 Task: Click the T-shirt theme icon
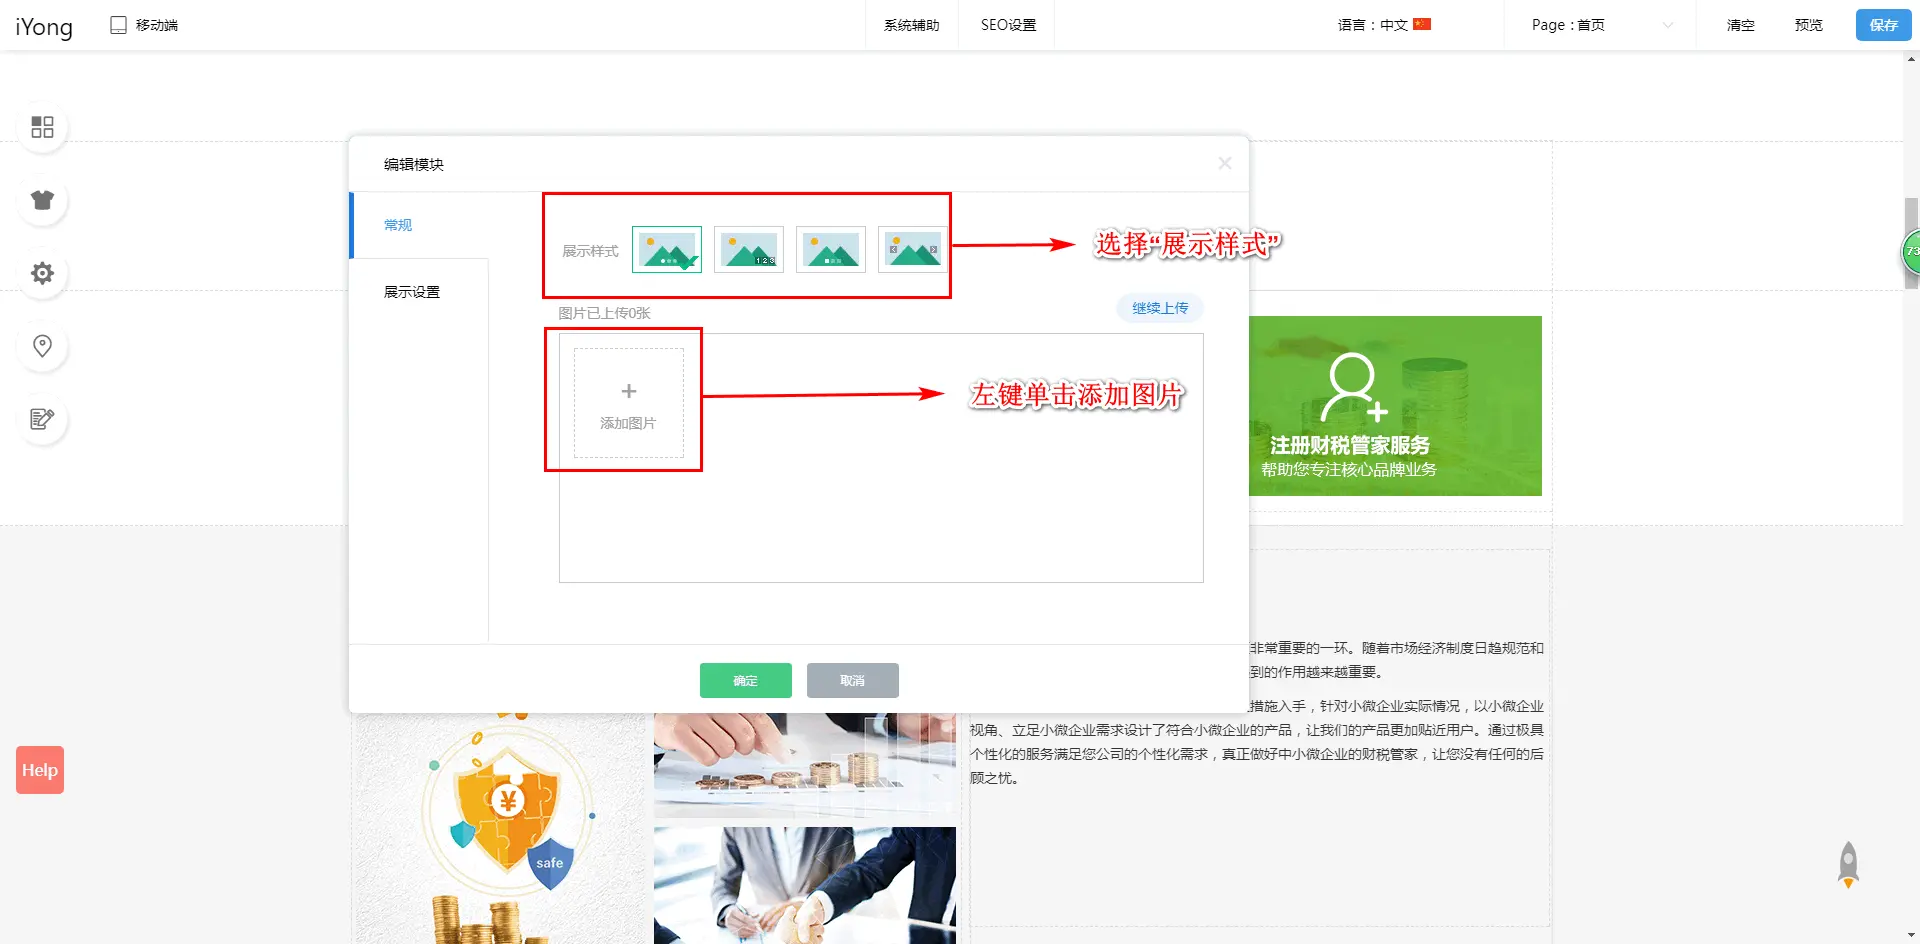click(x=42, y=200)
